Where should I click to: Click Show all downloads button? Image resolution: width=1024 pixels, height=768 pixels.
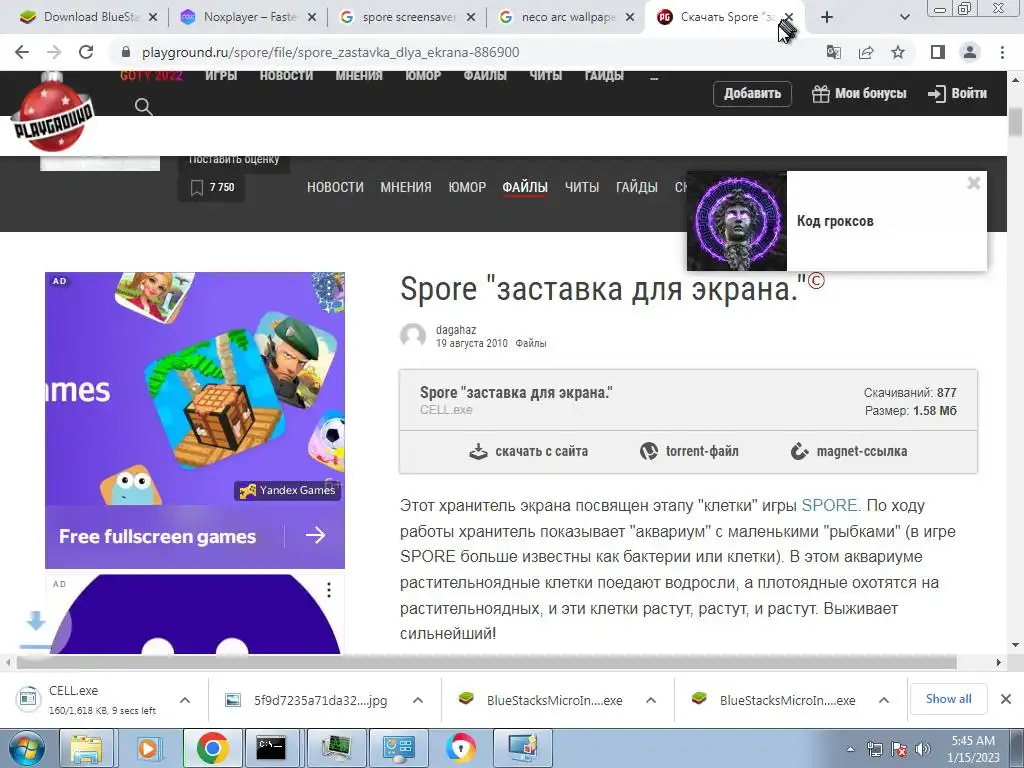pos(948,699)
